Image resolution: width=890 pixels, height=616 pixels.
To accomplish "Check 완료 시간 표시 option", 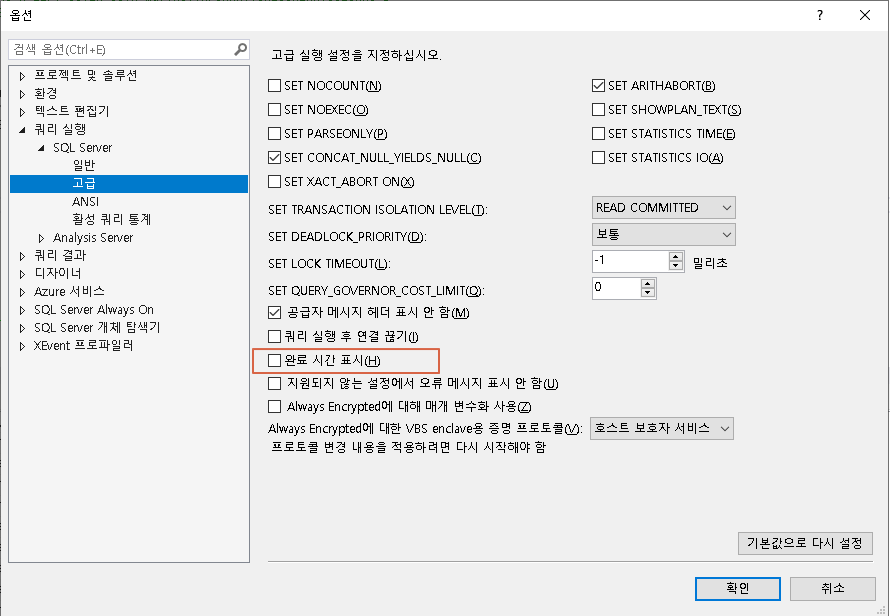I will coord(274,360).
